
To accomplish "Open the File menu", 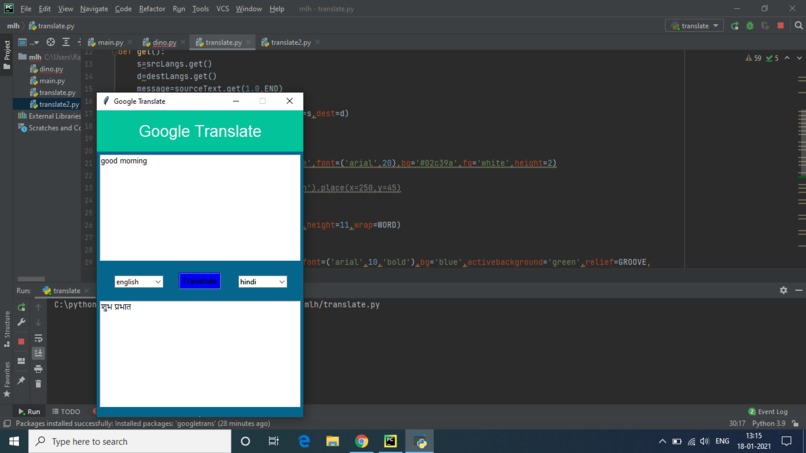I will [26, 9].
